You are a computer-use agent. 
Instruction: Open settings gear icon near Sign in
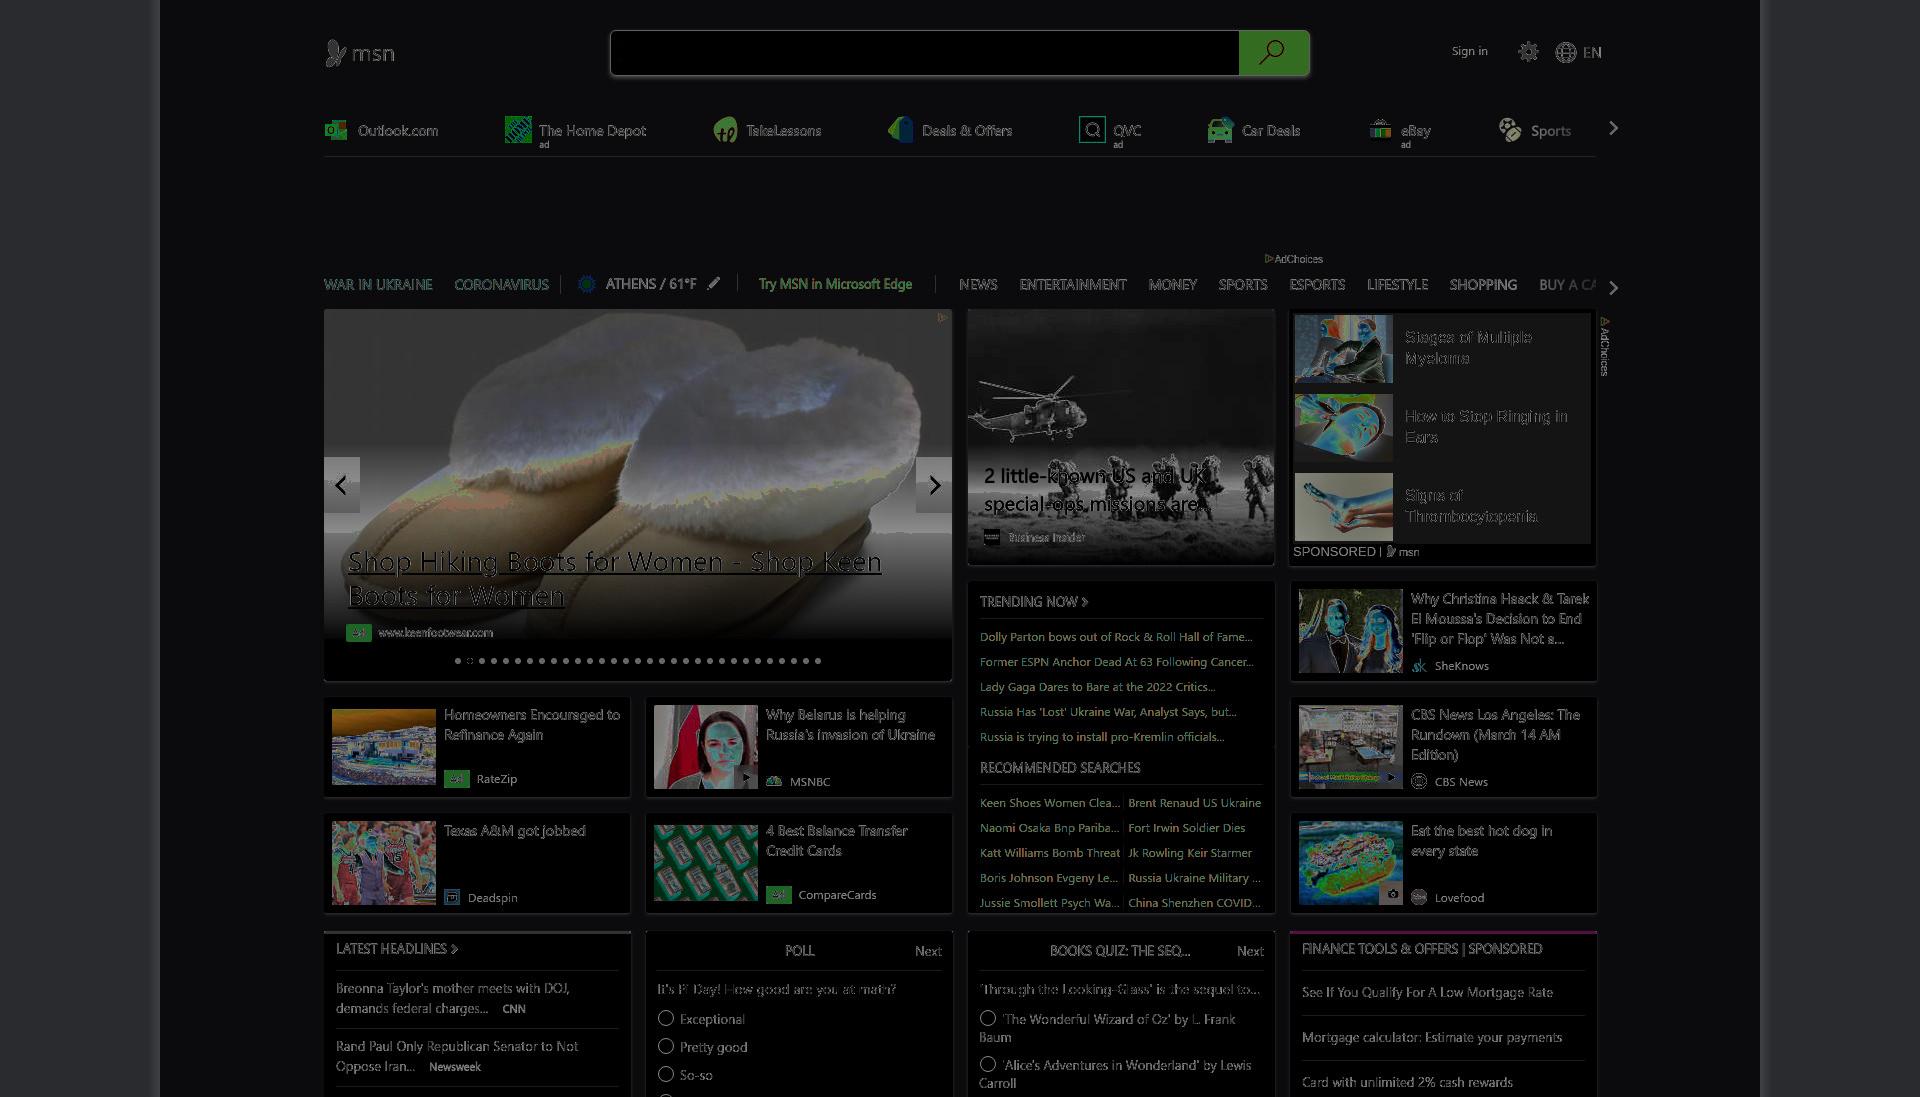point(1528,52)
